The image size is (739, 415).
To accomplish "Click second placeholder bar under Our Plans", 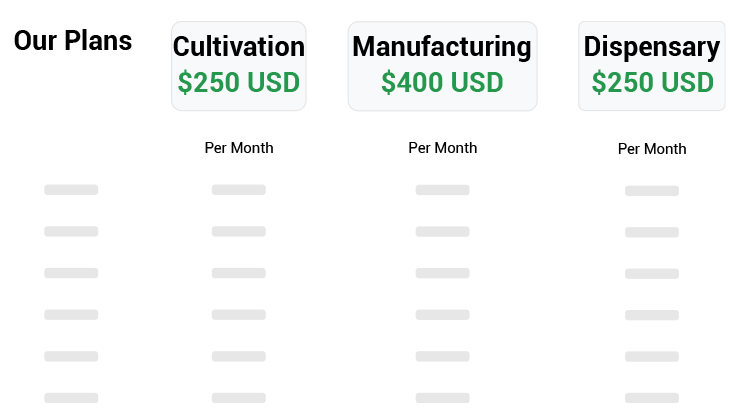I will click(x=71, y=232).
